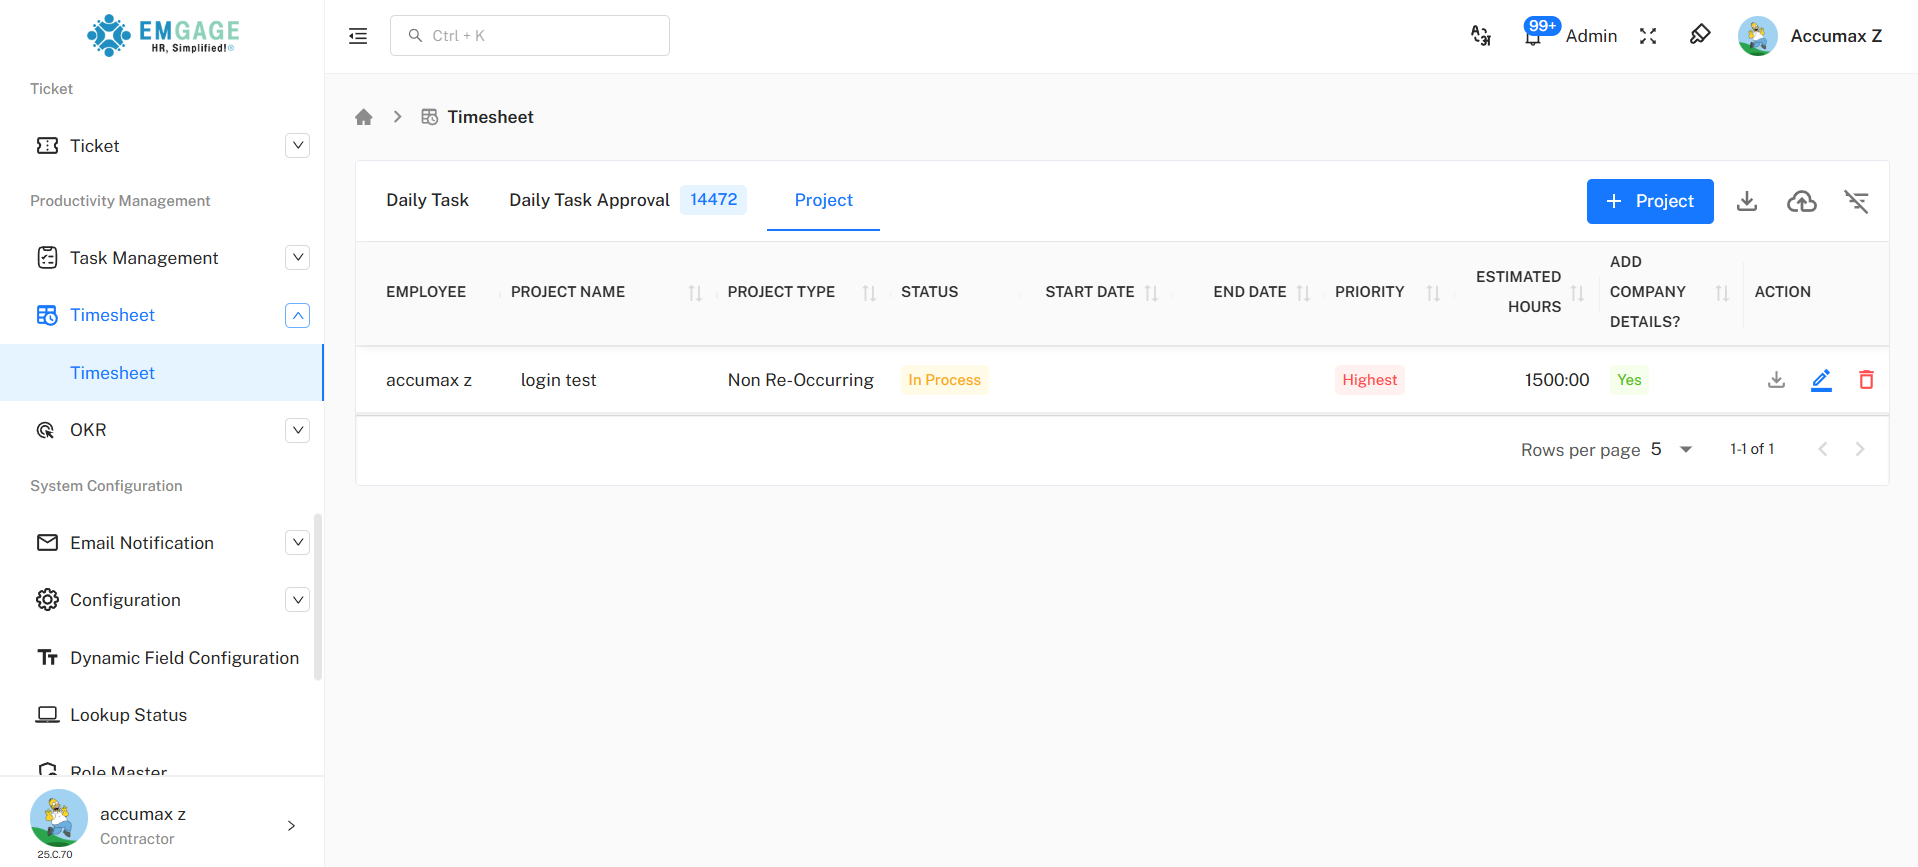The image size is (1918, 867).
Task: Expand the Task Management section
Action: click(x=297, y=258)
